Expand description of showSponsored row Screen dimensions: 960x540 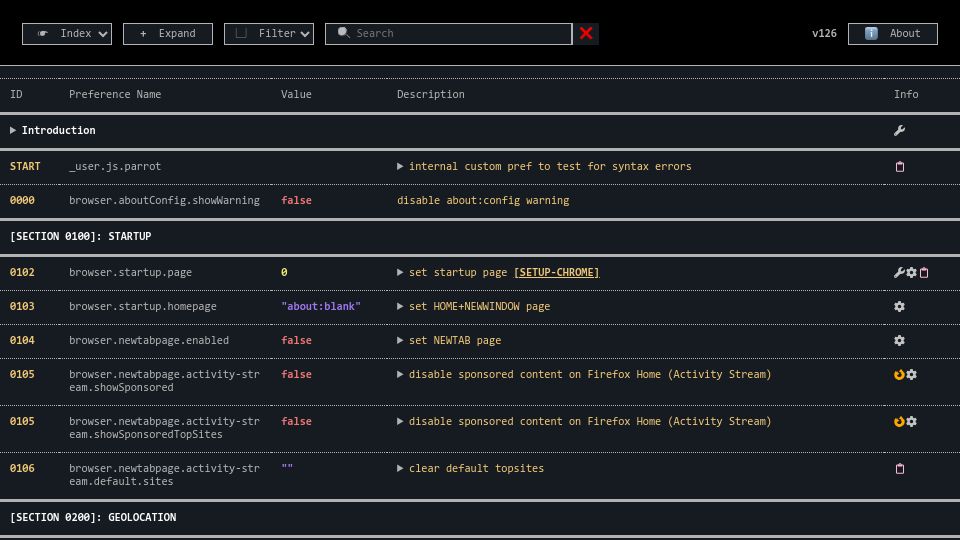click(400, 374)
